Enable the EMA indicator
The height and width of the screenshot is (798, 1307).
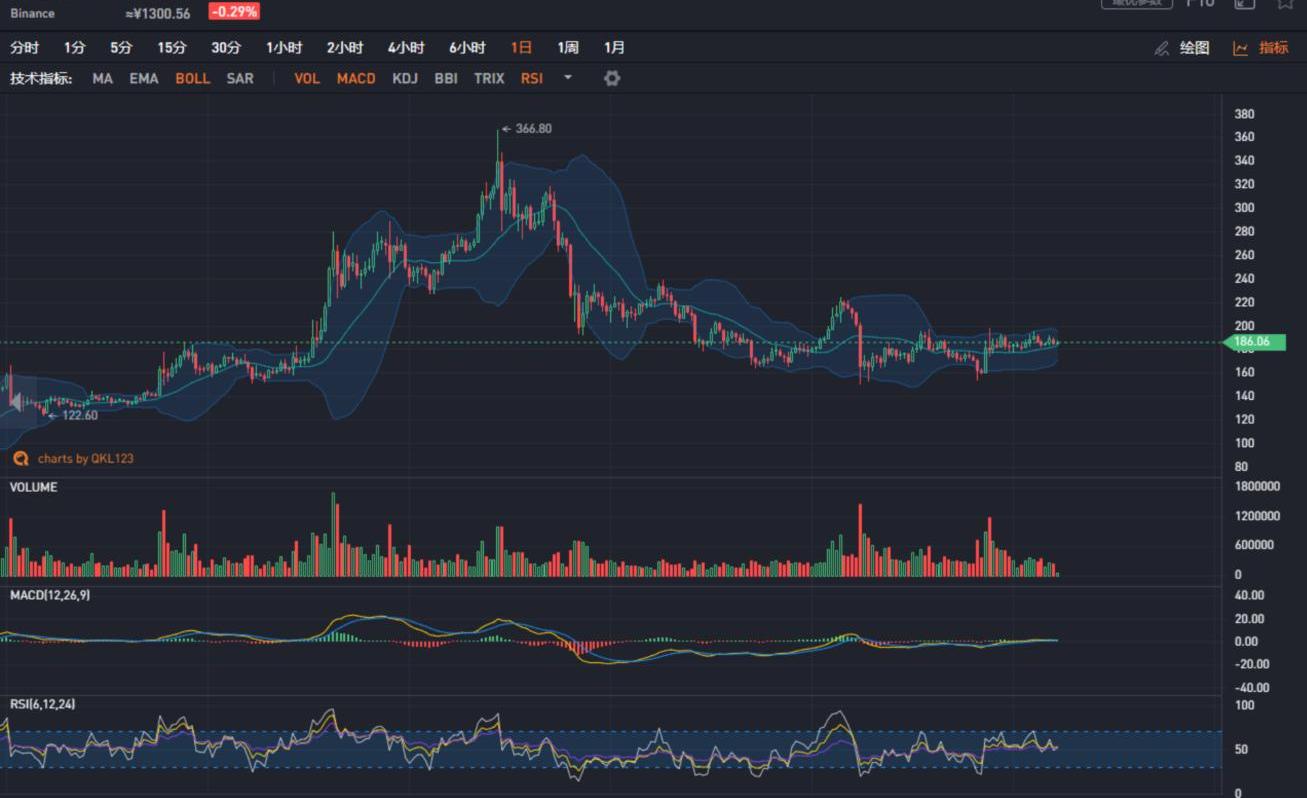144,78
